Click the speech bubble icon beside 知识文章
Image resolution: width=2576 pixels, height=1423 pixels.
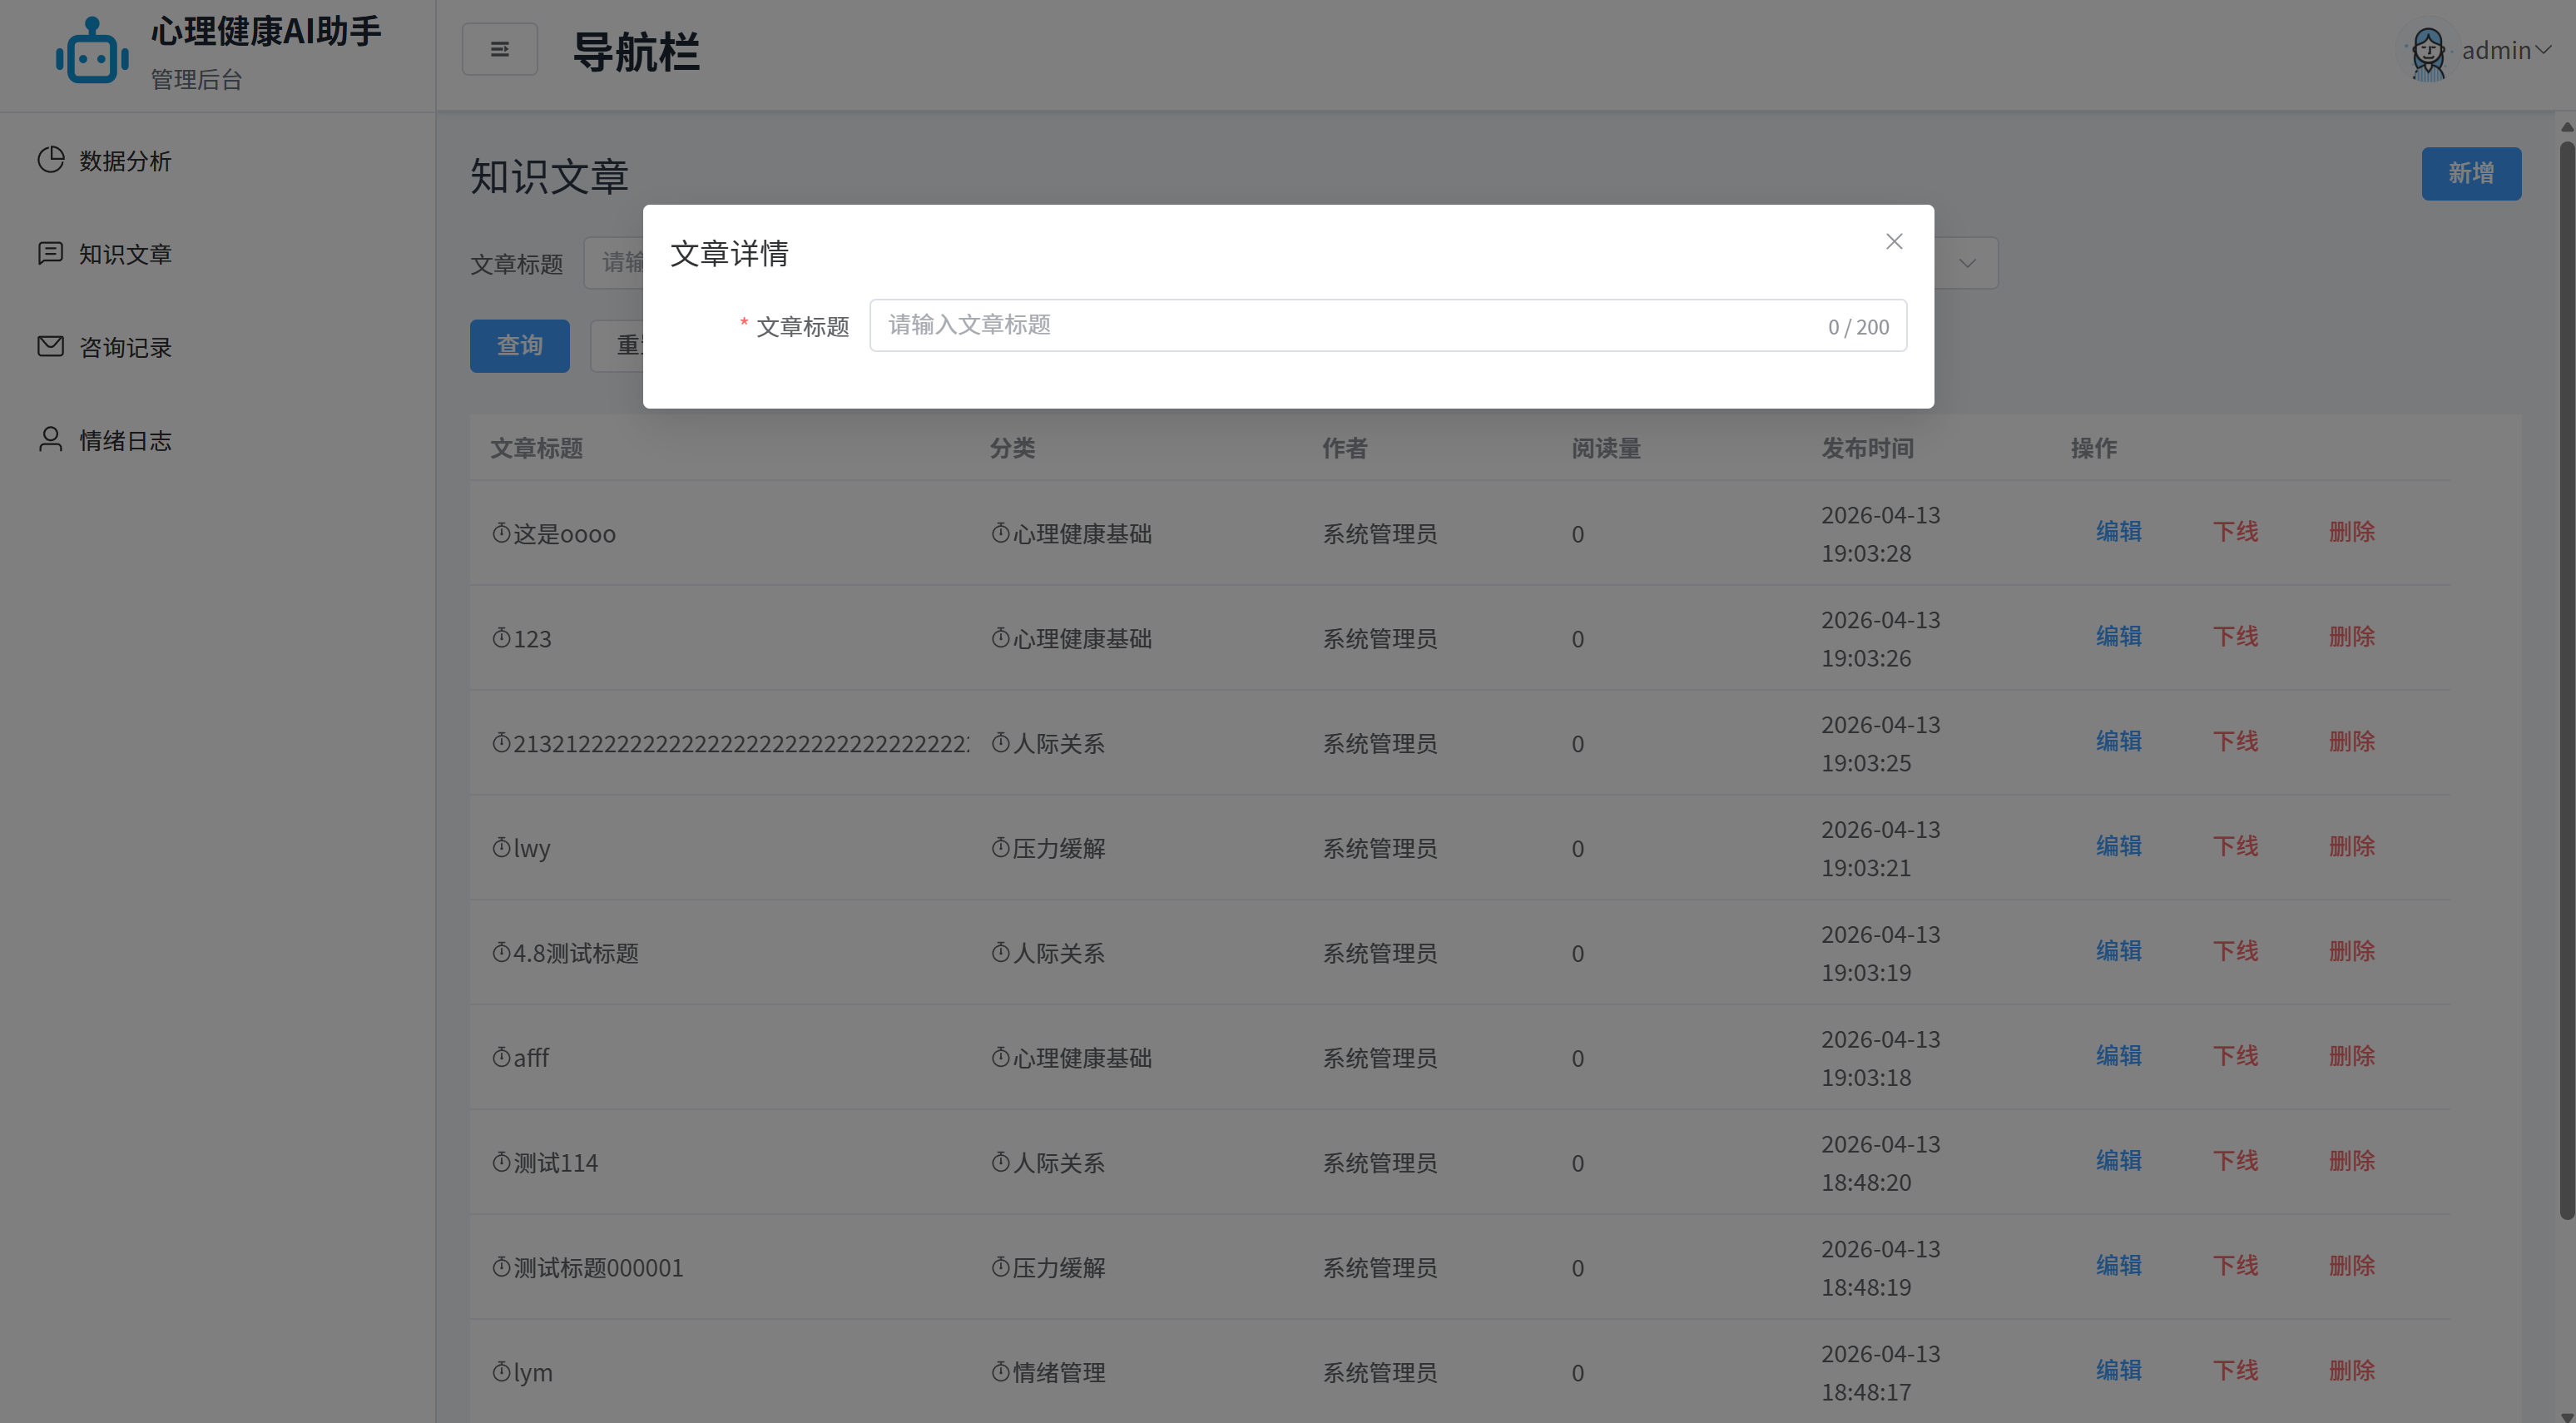pos(51,252)
